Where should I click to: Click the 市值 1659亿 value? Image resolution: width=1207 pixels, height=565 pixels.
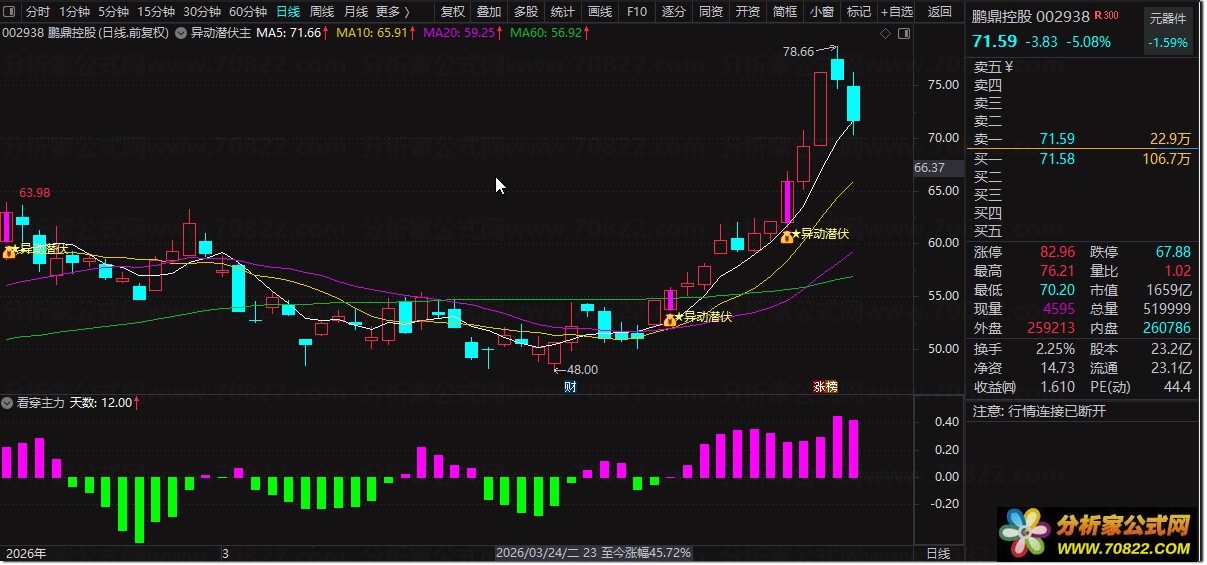coord(1169,290)
